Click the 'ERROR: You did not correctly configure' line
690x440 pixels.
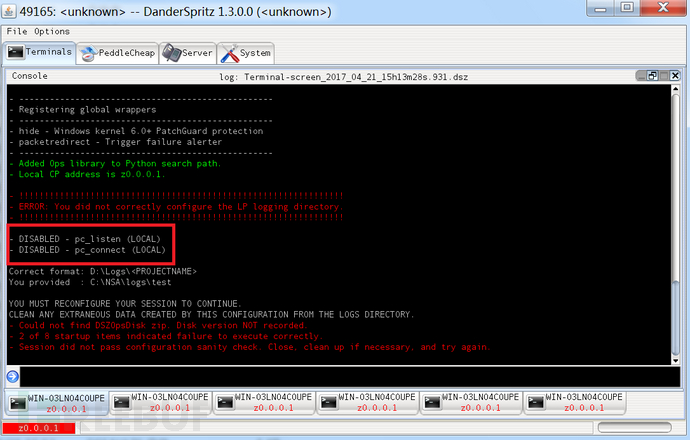176,207
